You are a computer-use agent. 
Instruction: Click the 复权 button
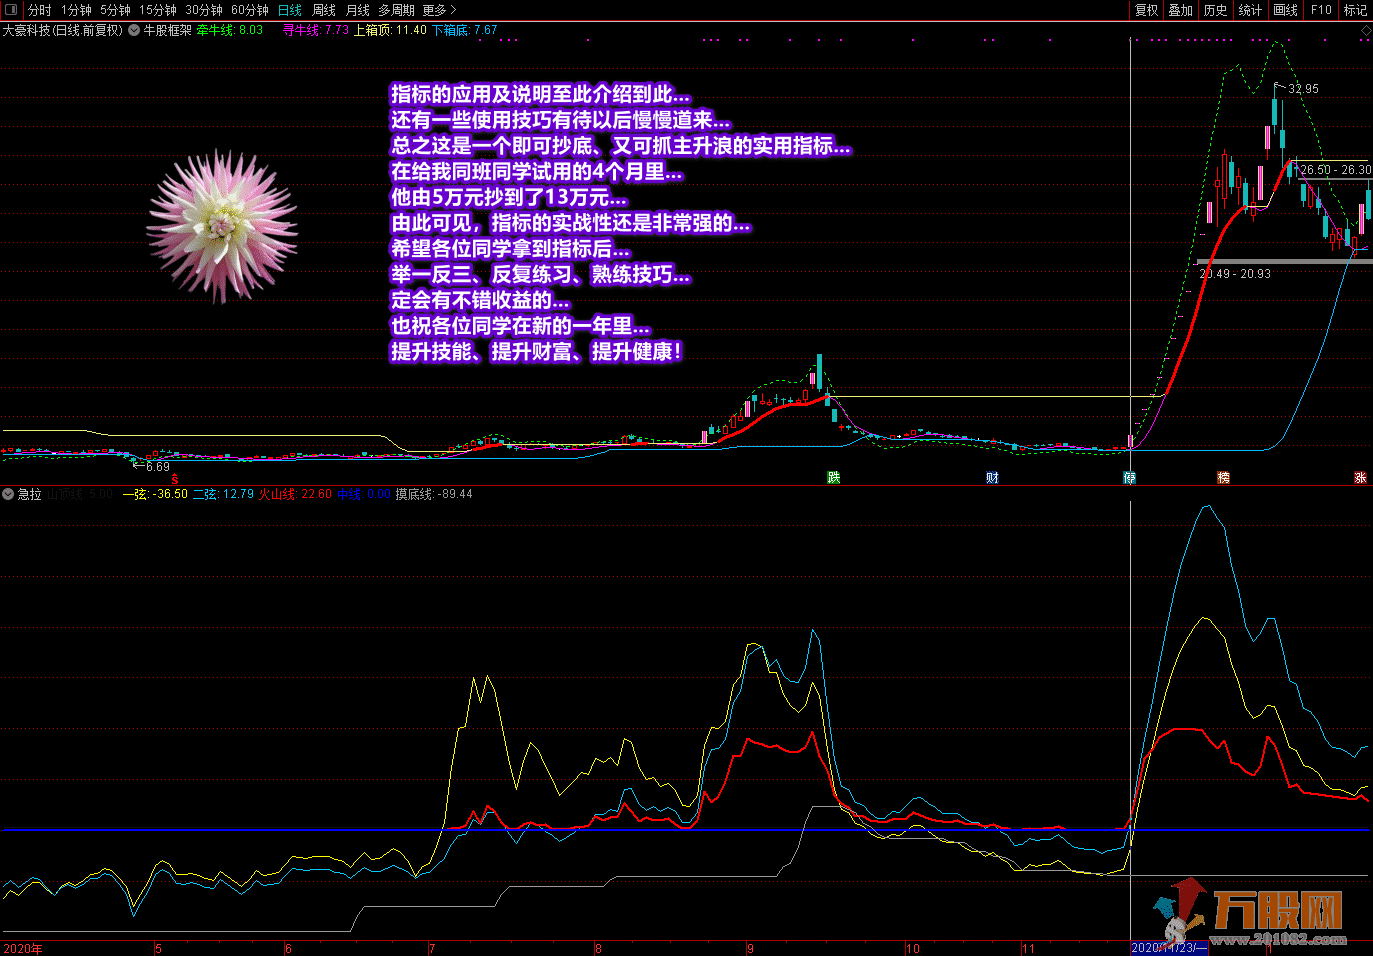coord(1146,10)
